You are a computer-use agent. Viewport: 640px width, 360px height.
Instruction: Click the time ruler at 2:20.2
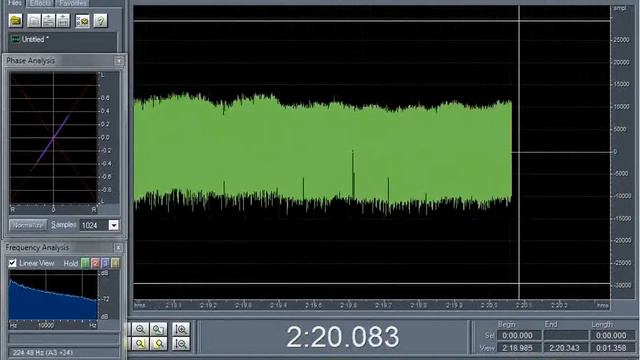coord(559,305)
